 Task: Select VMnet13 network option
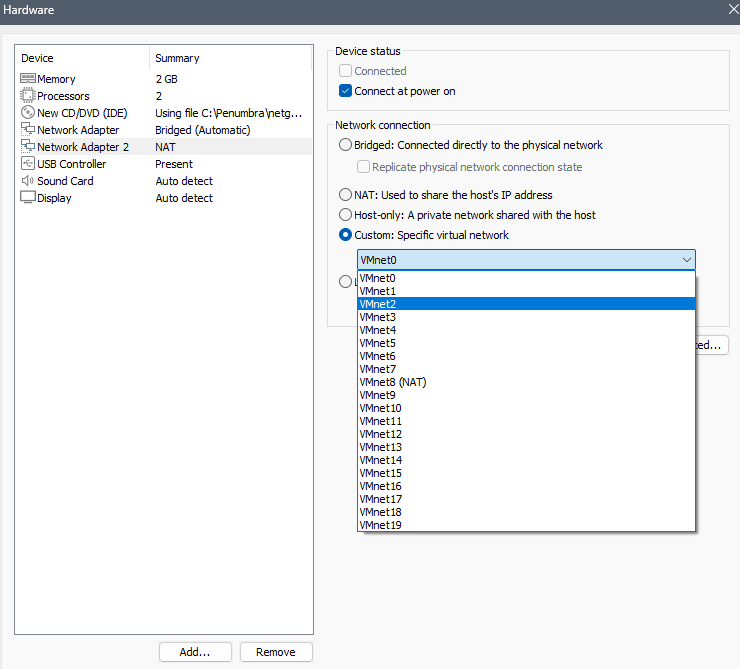click(526, 447)
